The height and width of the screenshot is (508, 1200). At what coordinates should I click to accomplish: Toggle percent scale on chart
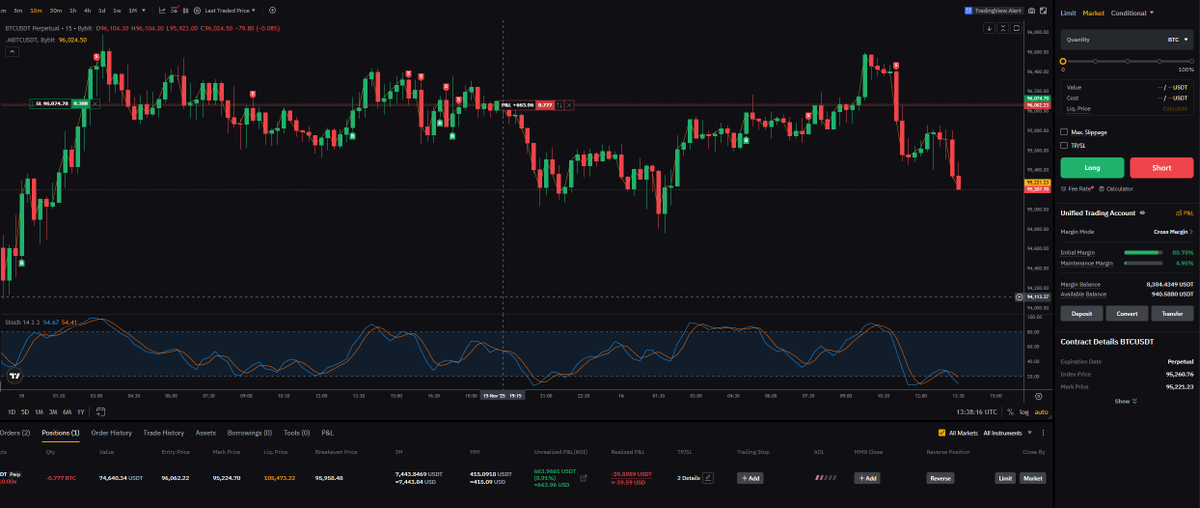1010,412
